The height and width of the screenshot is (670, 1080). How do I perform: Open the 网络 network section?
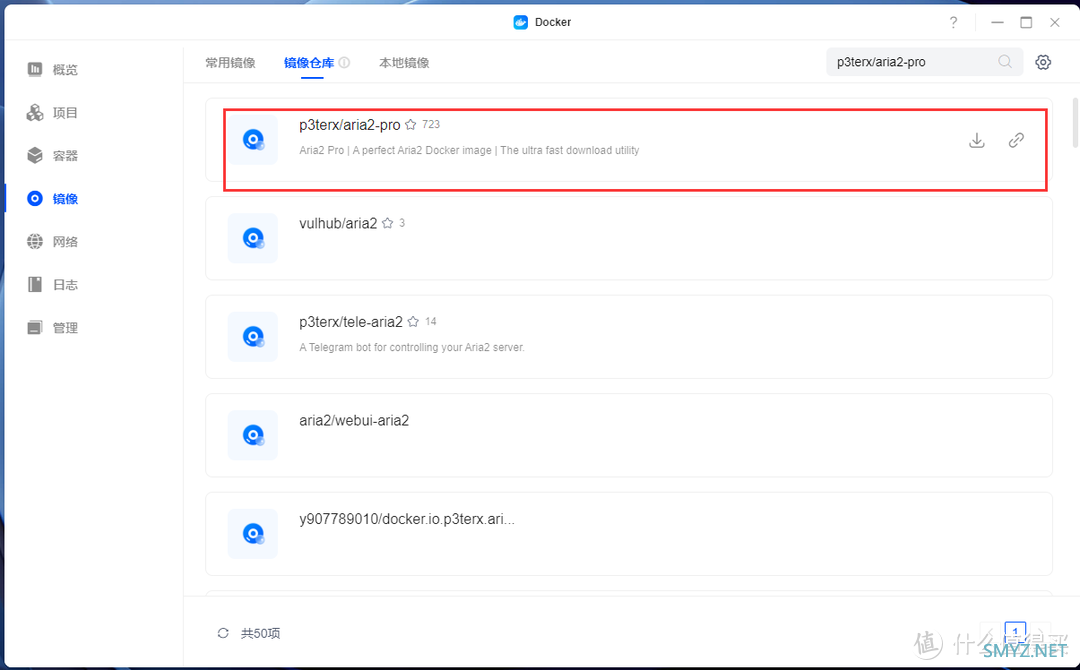point(52,242)
